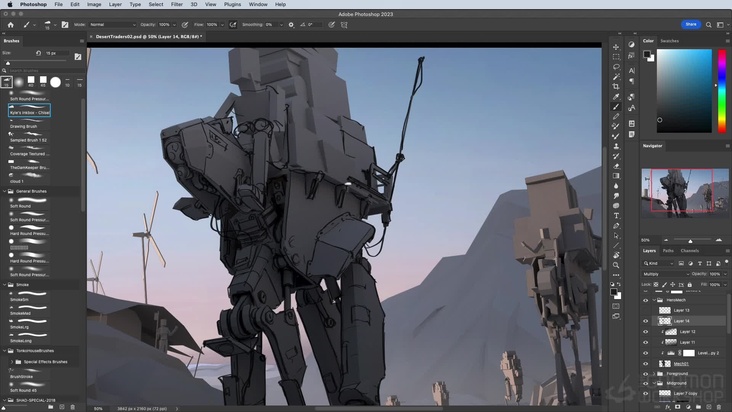The height and width of the screenshot is (412, 732).
Task: Open layer filter Kind dropdown
Action: [658, 264]
